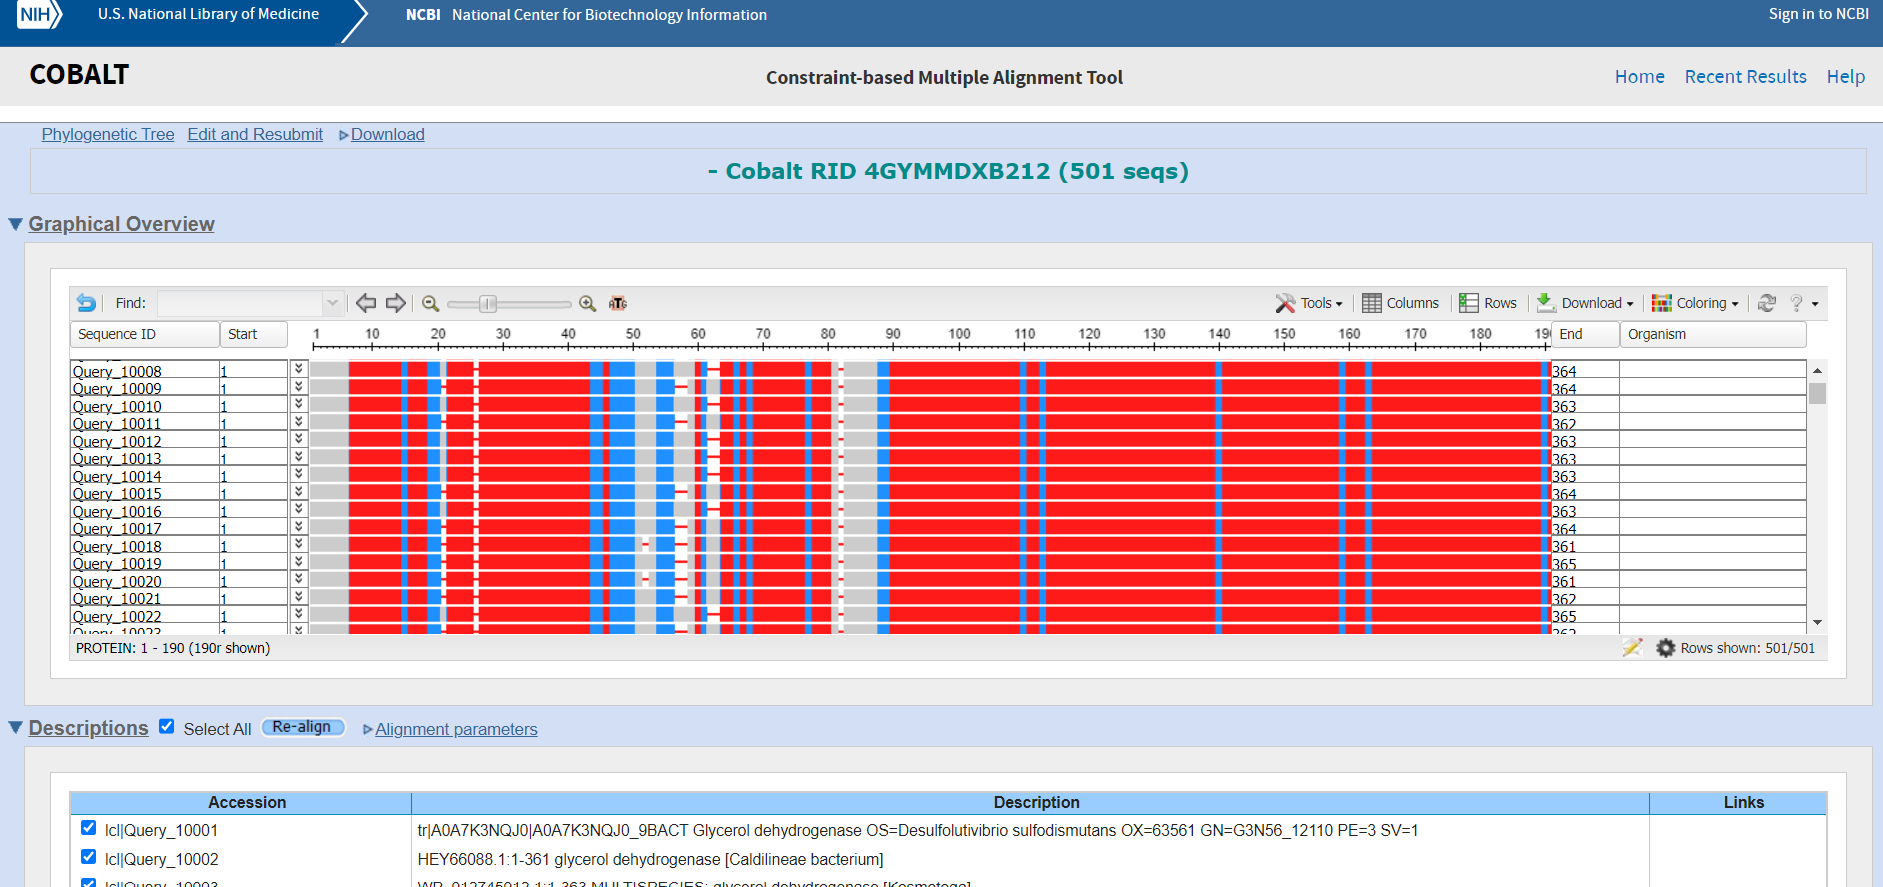1883x887 pixels.
Task: Click Edit and Resubmit link
Action: click(255, 134)
